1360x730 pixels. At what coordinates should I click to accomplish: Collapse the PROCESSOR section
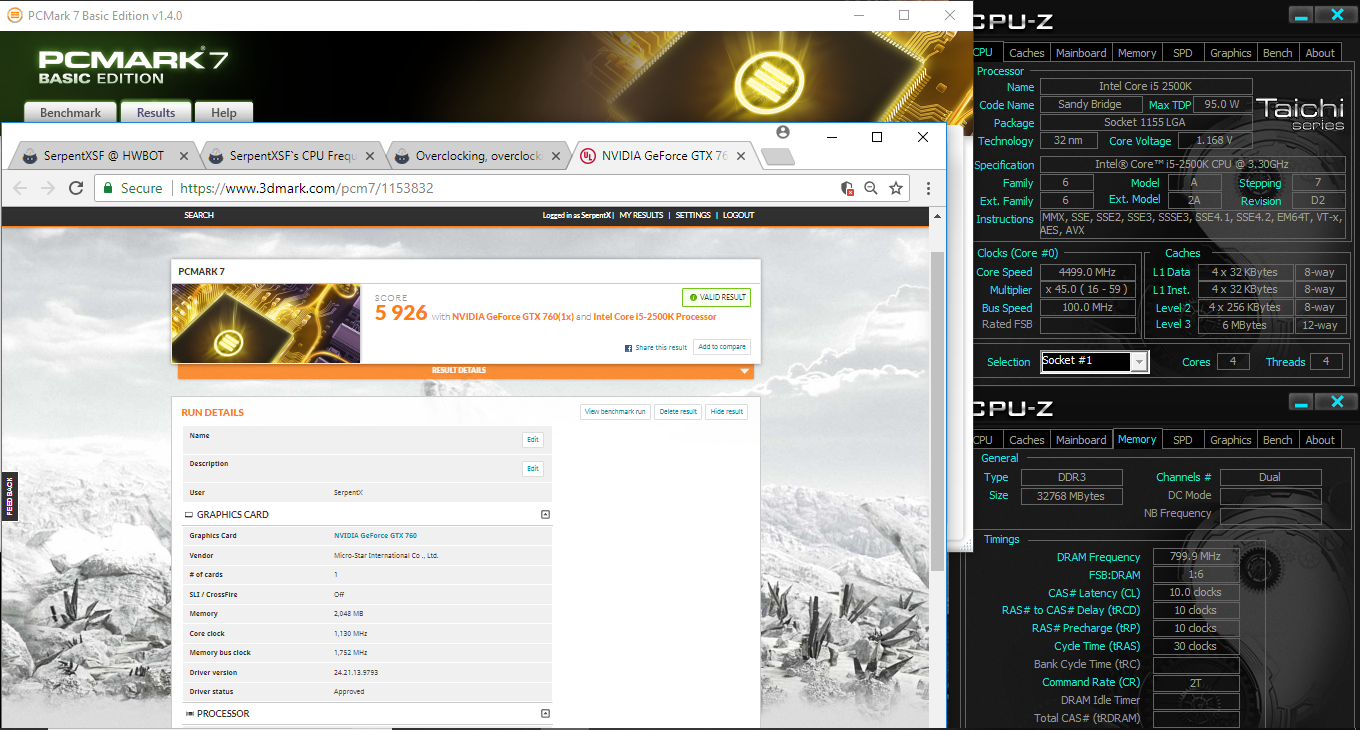(545, 713)
